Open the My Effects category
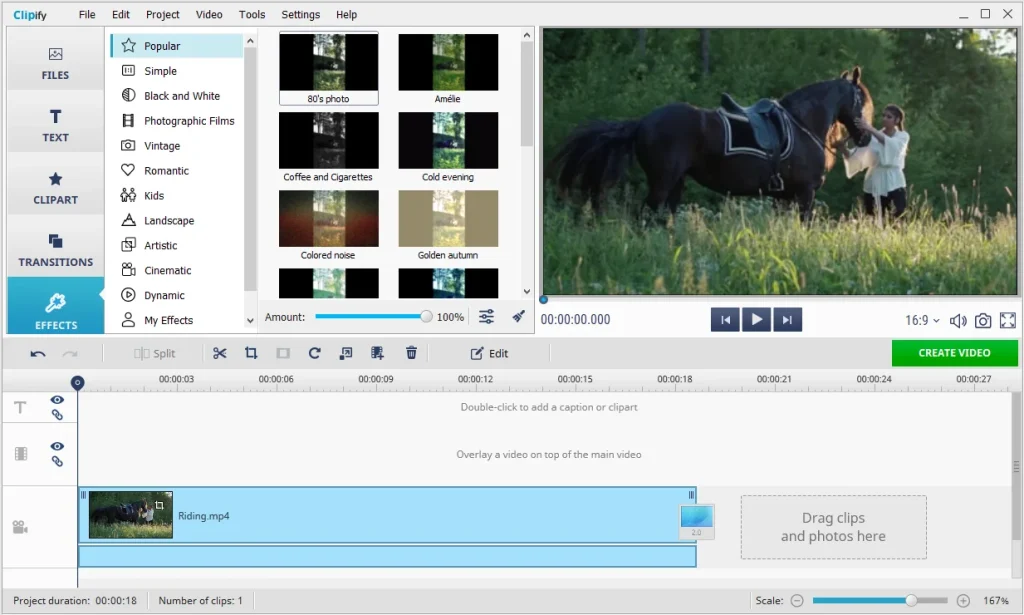This screenshot has height=615, width=1024. 177,320
